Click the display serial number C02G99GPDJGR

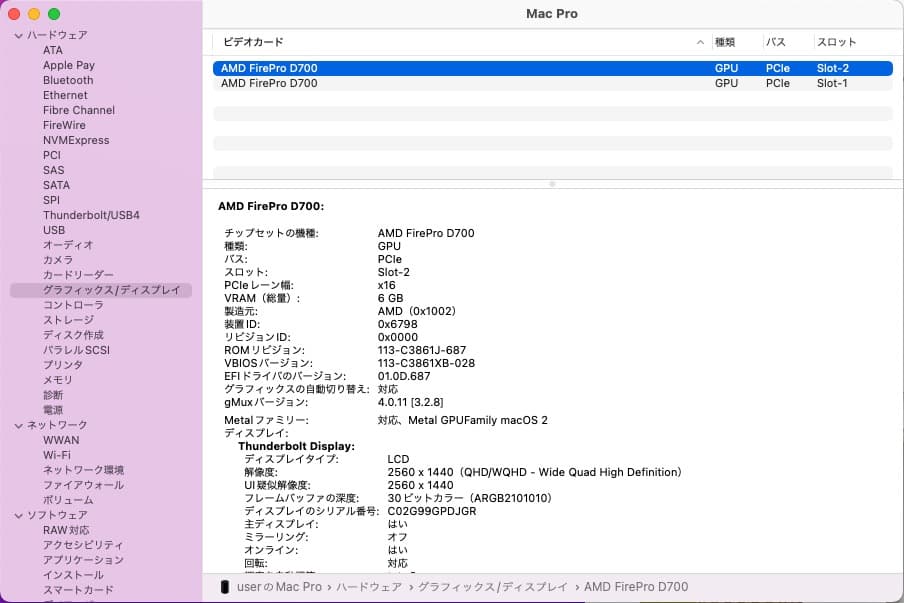(432, 511)
